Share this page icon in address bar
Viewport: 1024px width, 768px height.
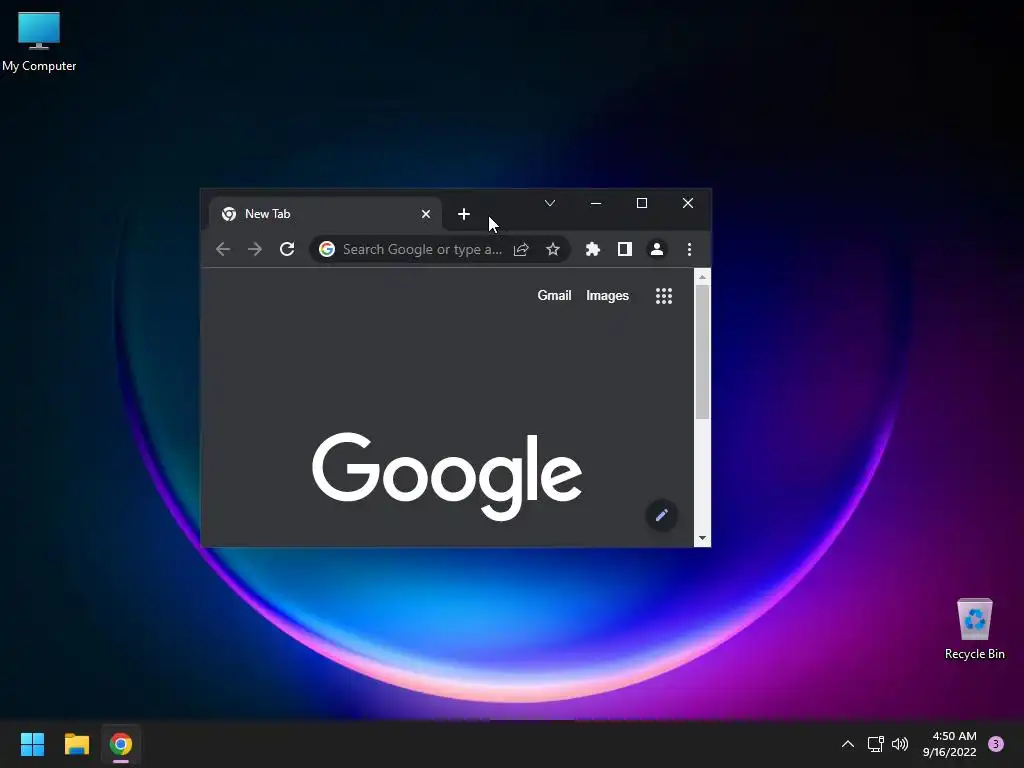[521, 249]
